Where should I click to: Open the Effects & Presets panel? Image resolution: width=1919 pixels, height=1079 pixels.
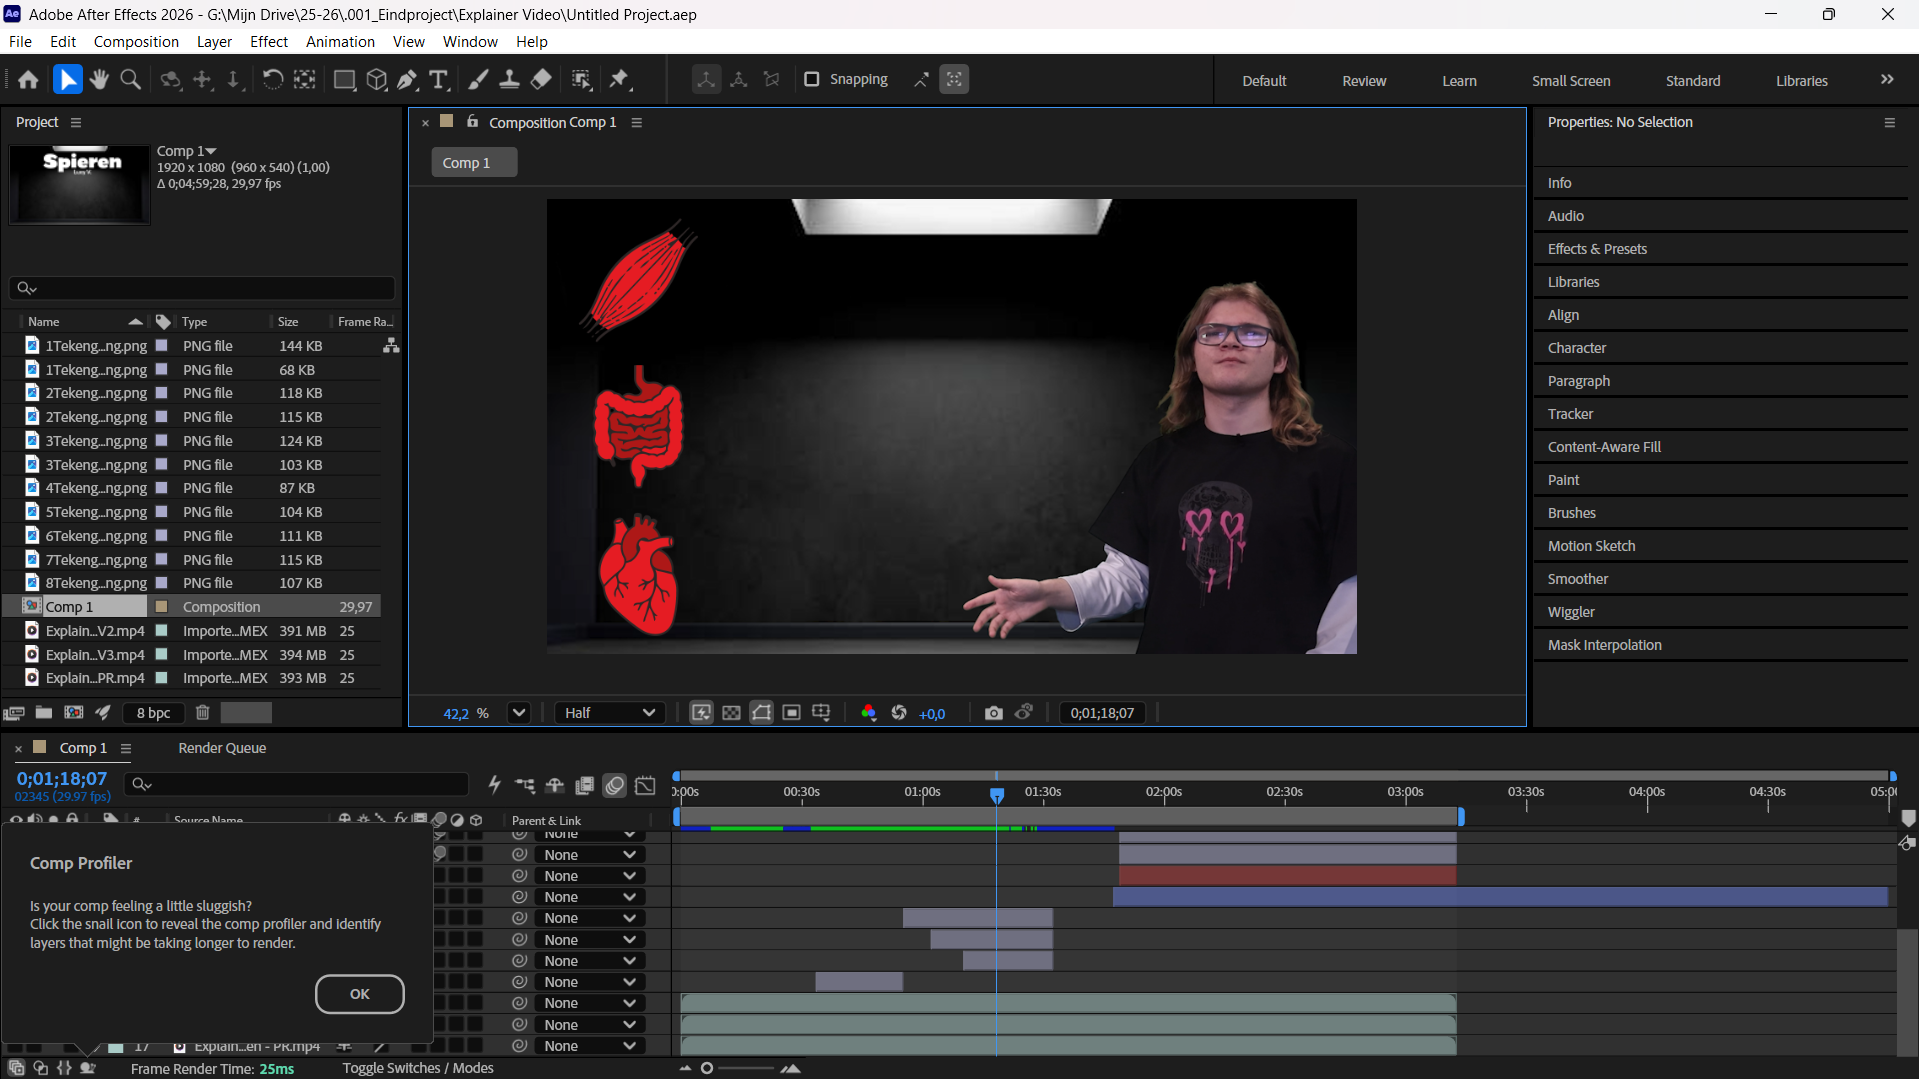[1597, 249]
